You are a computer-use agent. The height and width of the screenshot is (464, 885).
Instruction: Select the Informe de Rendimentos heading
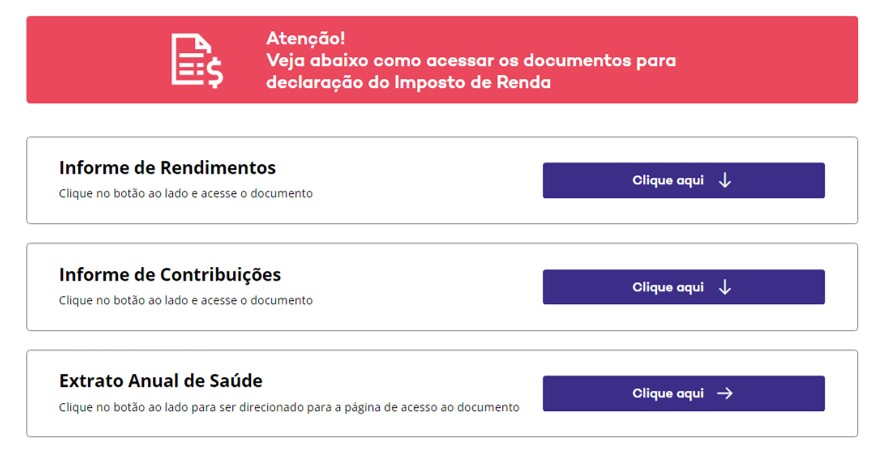[x=167, y=168]
